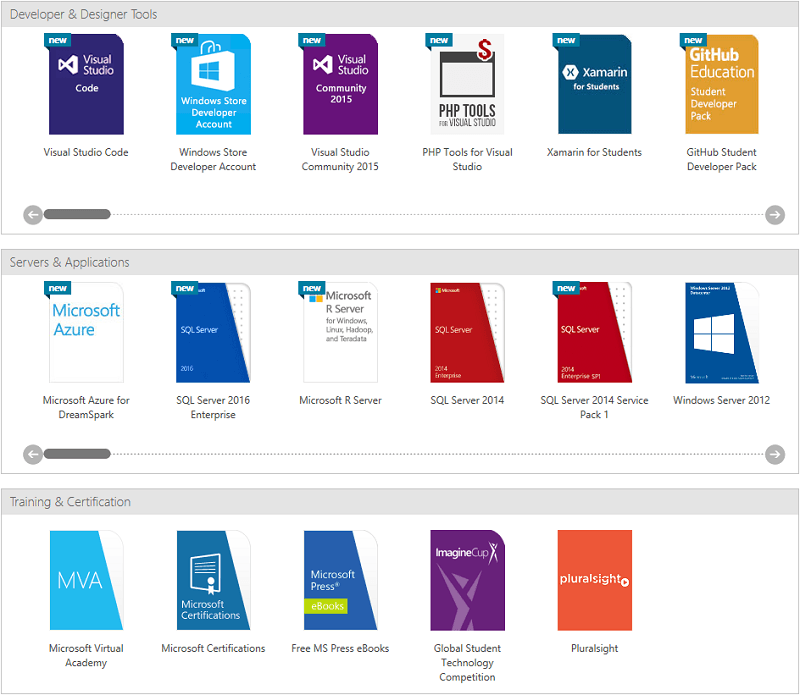This screenshot has width=800, height=695.
Task: Choose the SQL Server 2014 Enterprise box without SP1
Action: tap(467, 332)
